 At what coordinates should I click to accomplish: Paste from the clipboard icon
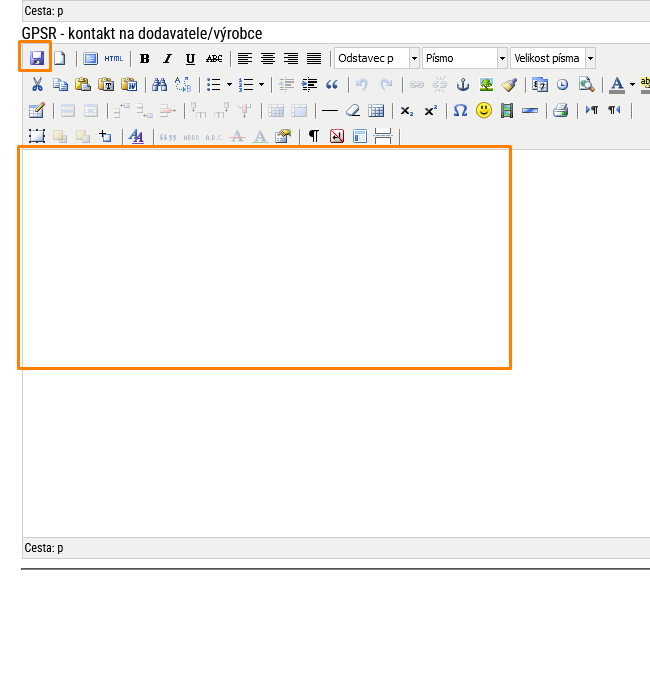tap(83, 84)
